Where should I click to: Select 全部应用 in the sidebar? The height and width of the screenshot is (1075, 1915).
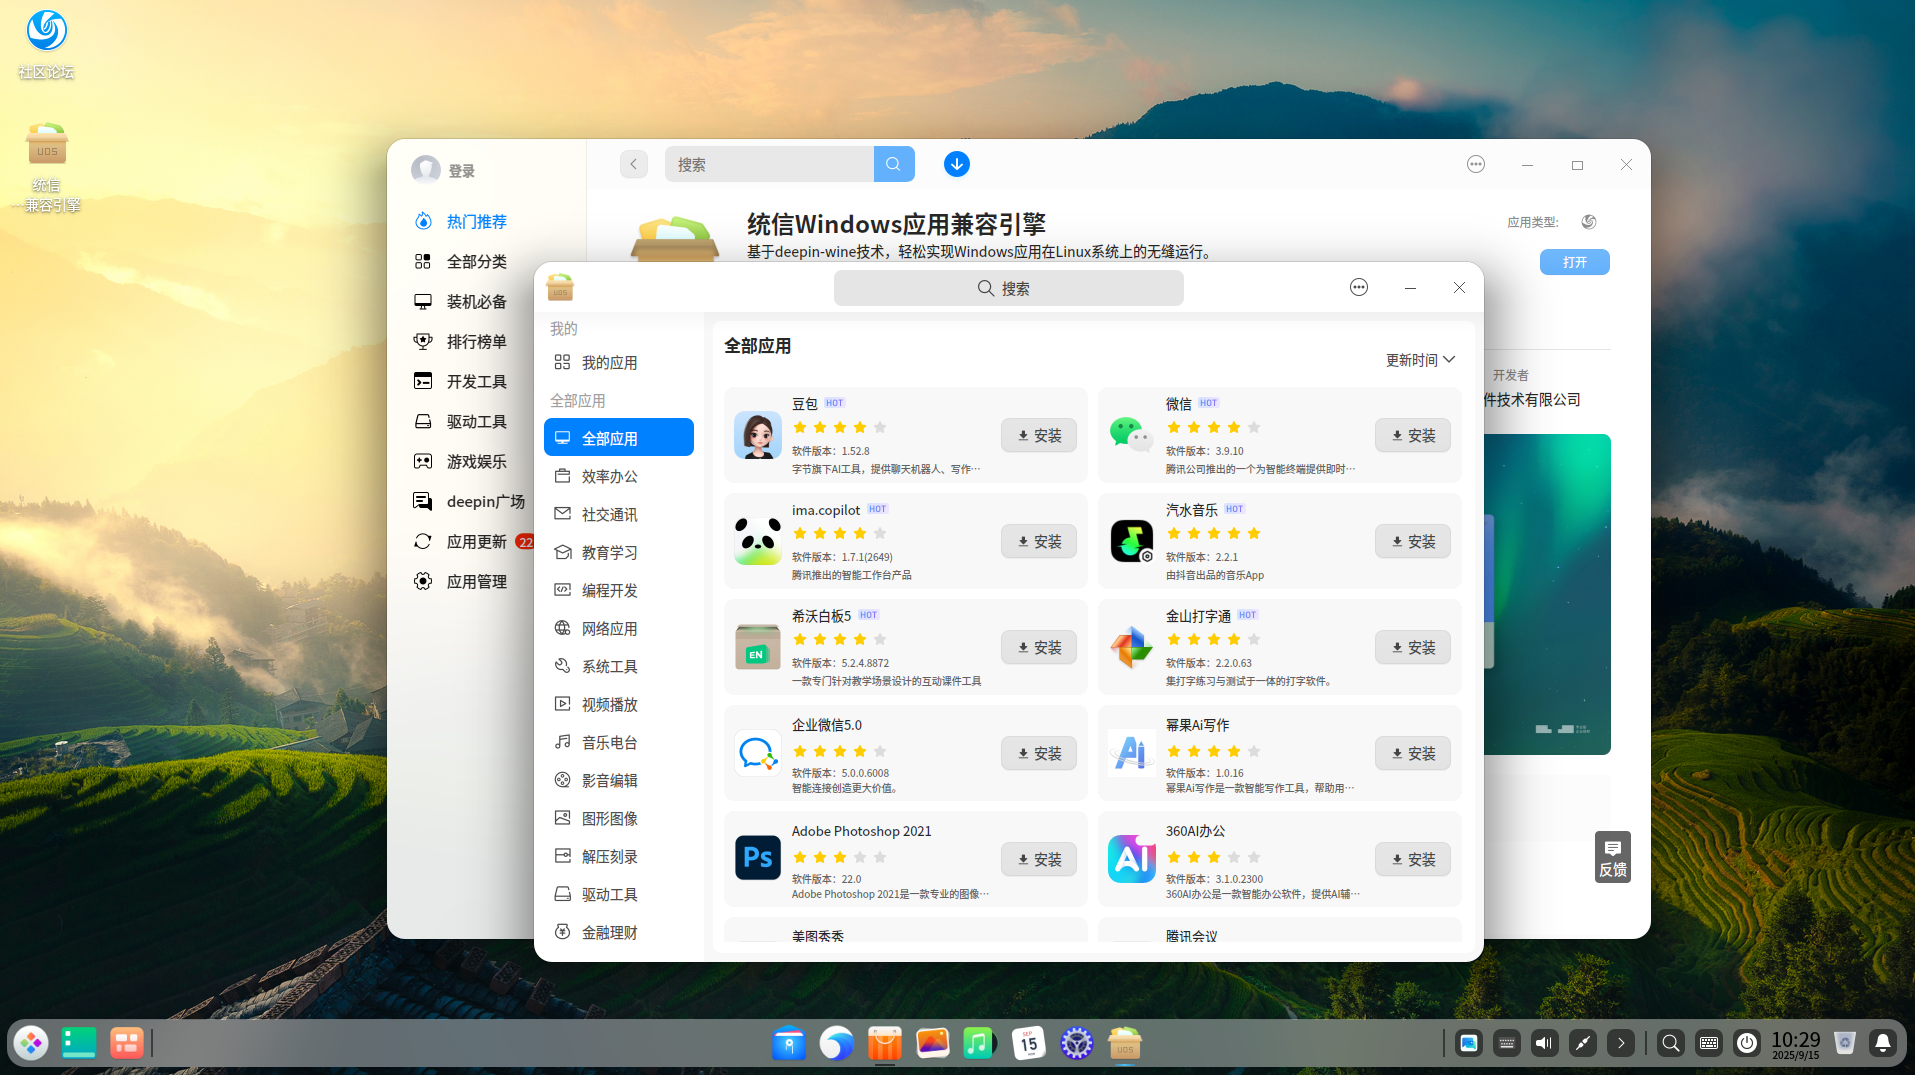pyautogui.click(x=619, y=437)
